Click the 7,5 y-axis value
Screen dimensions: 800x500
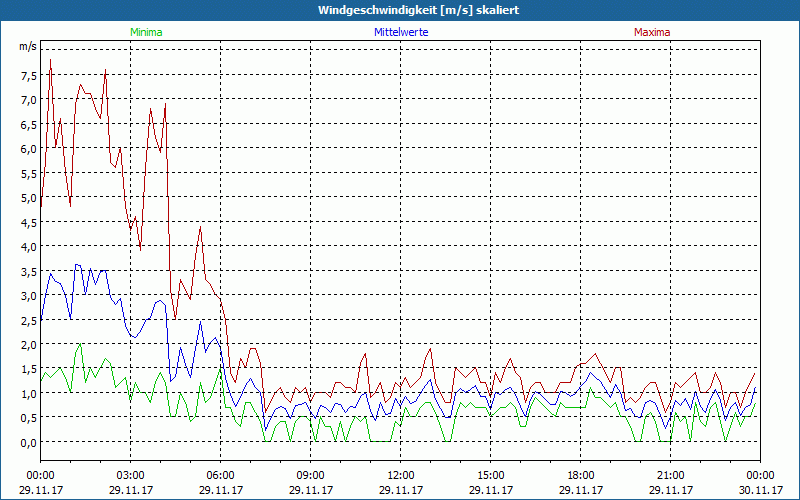pos(29,76)
